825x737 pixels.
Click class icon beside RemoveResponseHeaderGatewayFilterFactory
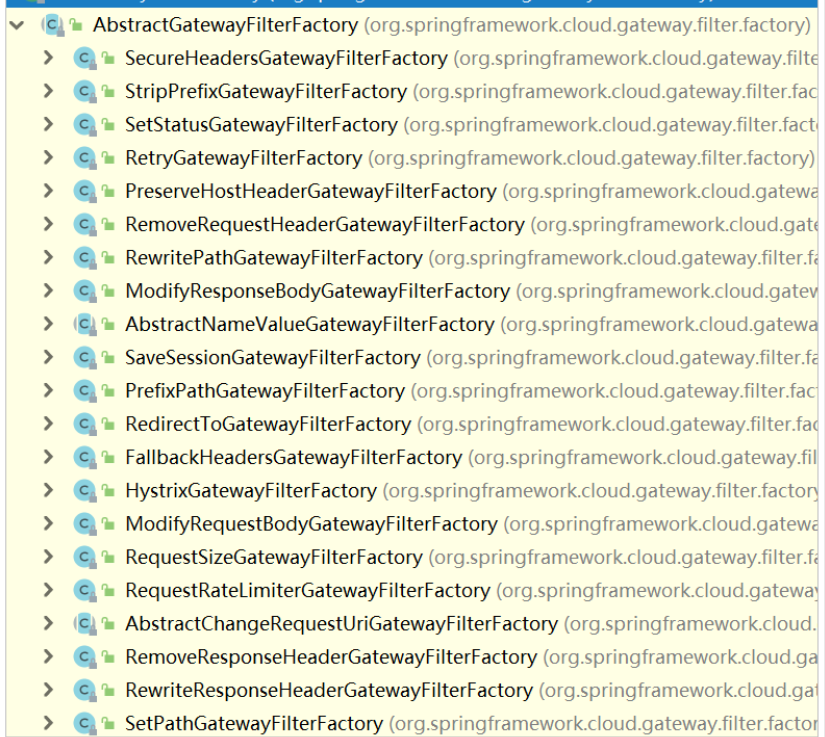85,657
